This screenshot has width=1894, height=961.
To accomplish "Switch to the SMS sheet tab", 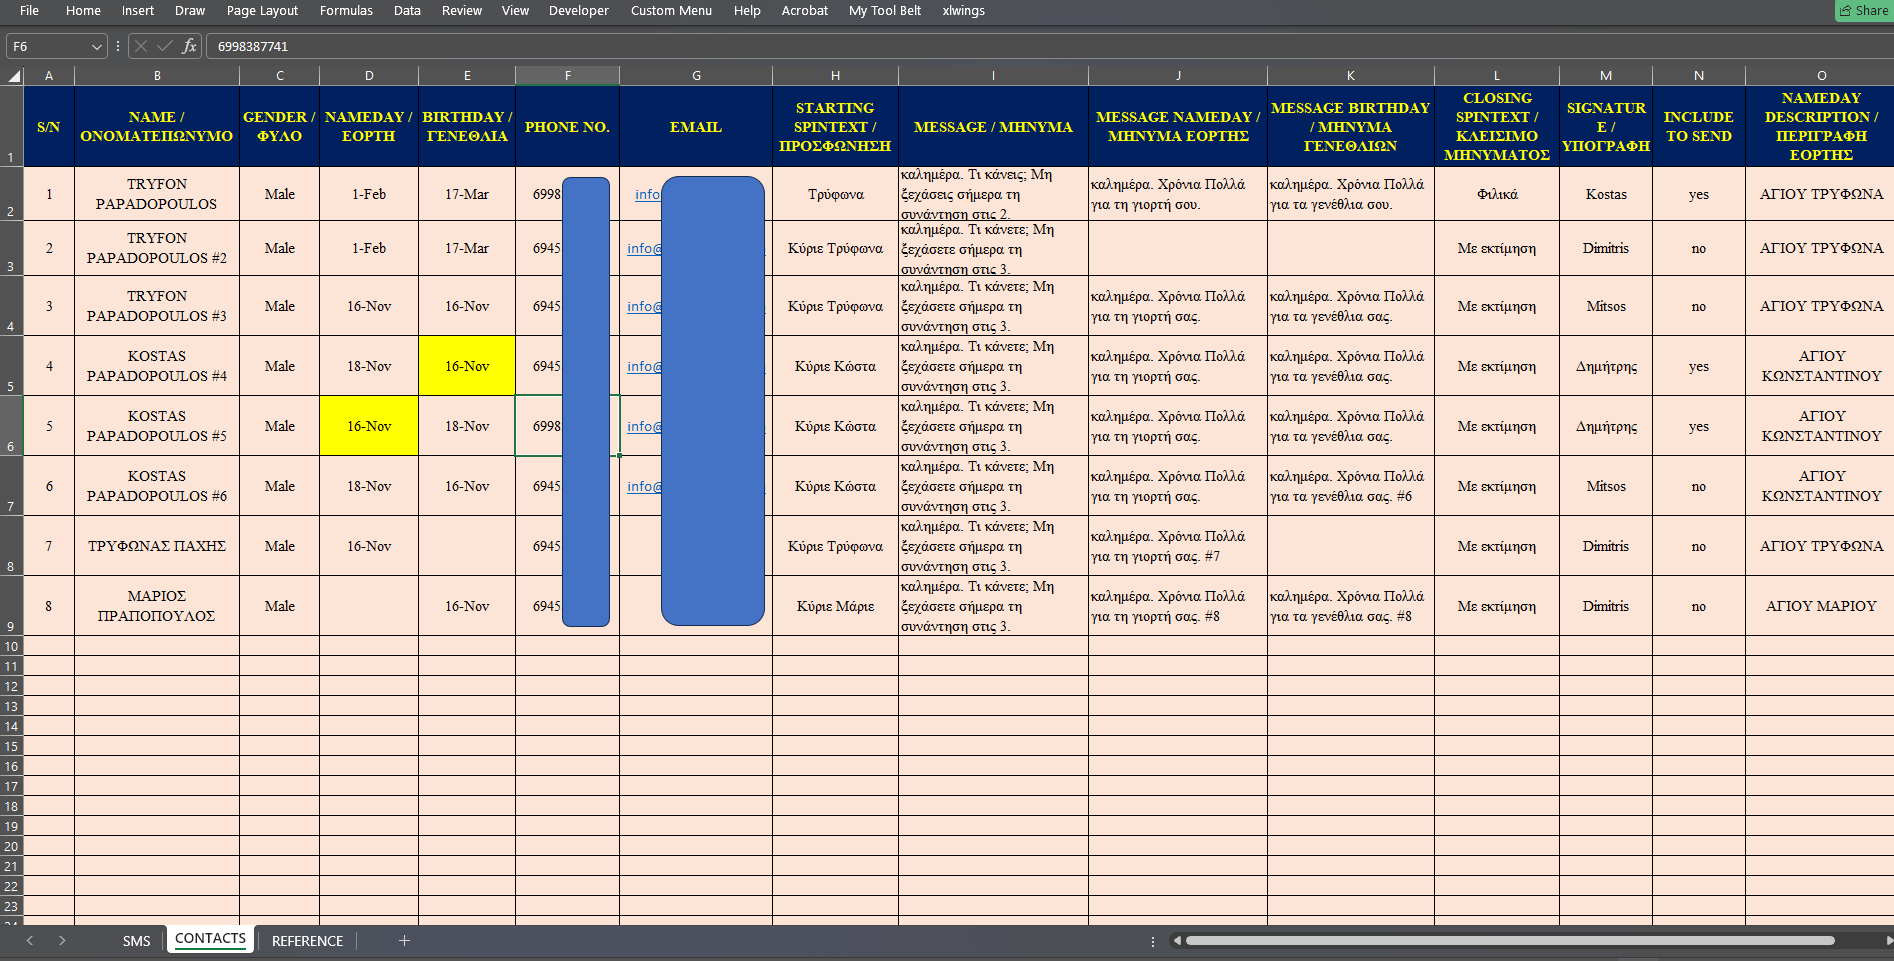I will point(136,941).
